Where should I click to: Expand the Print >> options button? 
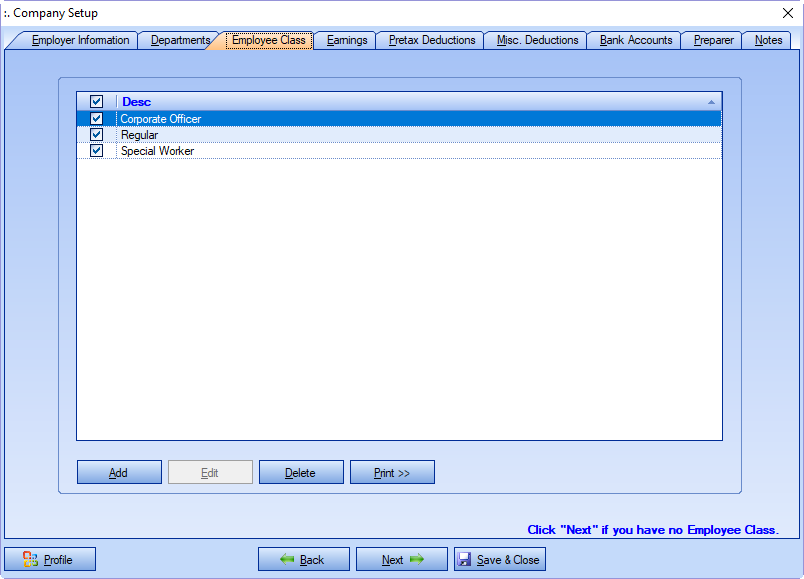click(x=392, y=473)
